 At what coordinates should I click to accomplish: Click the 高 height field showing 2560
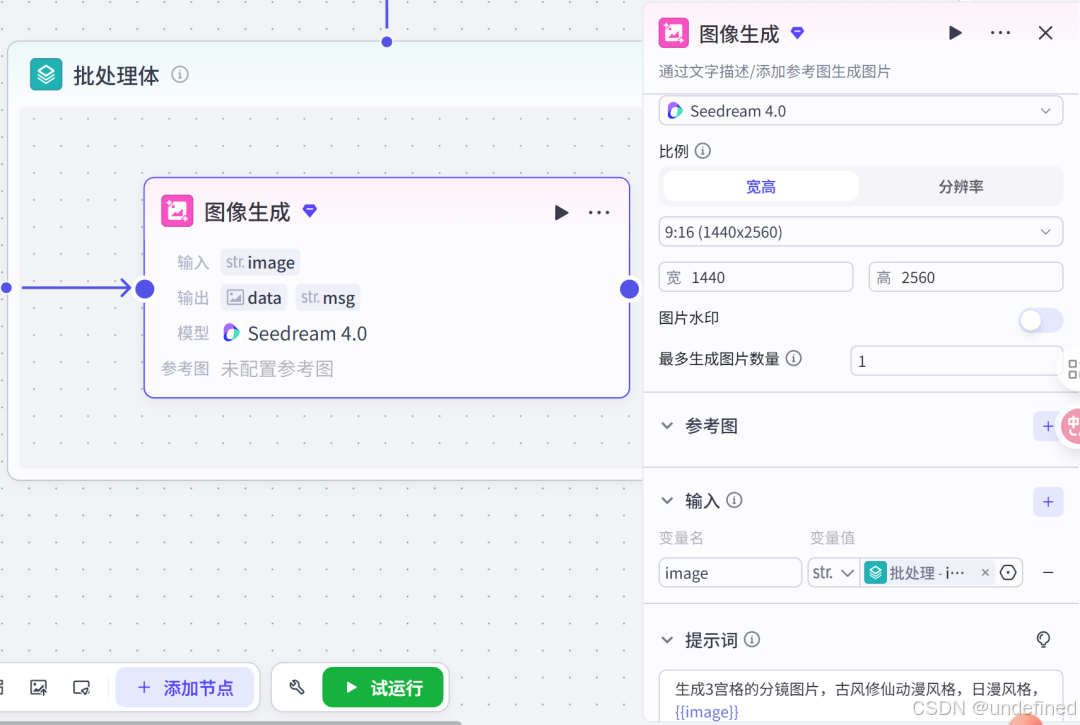[x=966, y=277]
